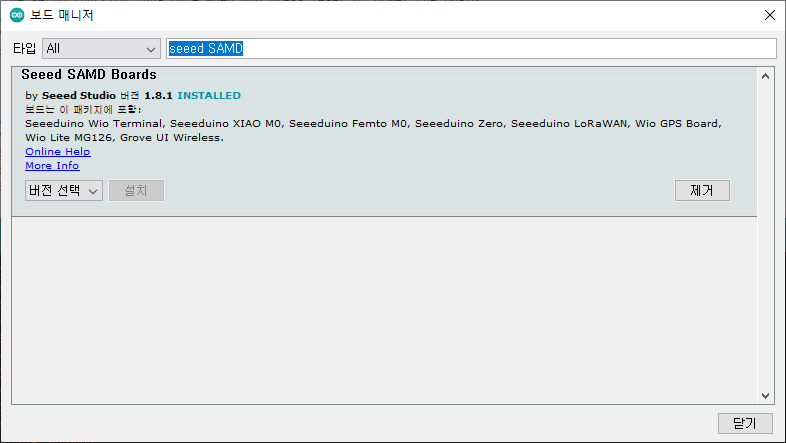786x443 pixels.
Task: Click the INSTALLED status text
Action: pos(209,95)
